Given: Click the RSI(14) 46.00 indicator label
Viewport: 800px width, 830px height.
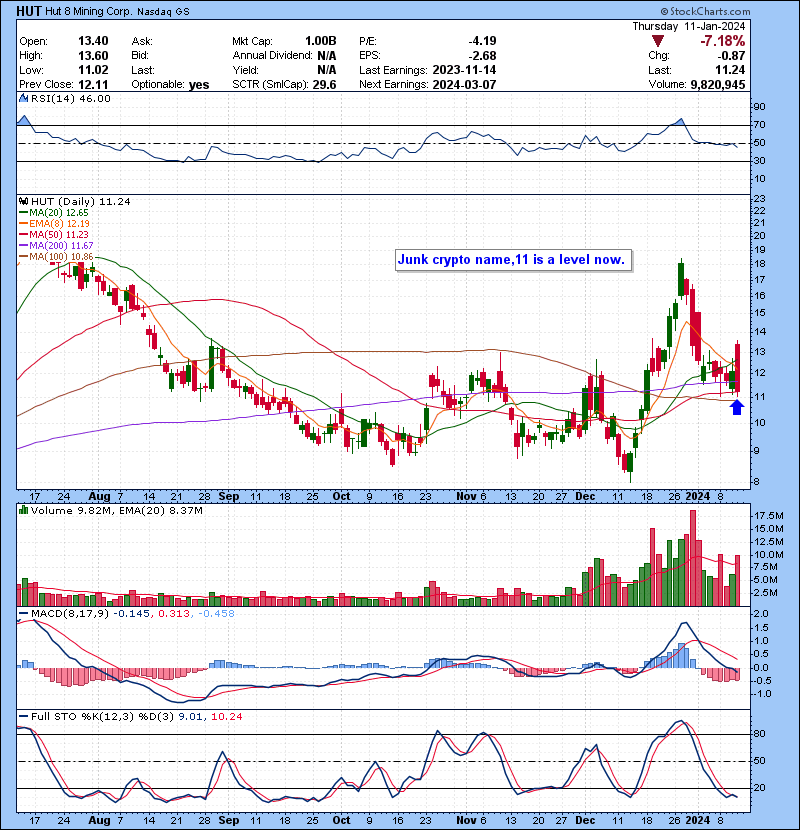Looking at the screenshot, I should (x=70, y=98).
